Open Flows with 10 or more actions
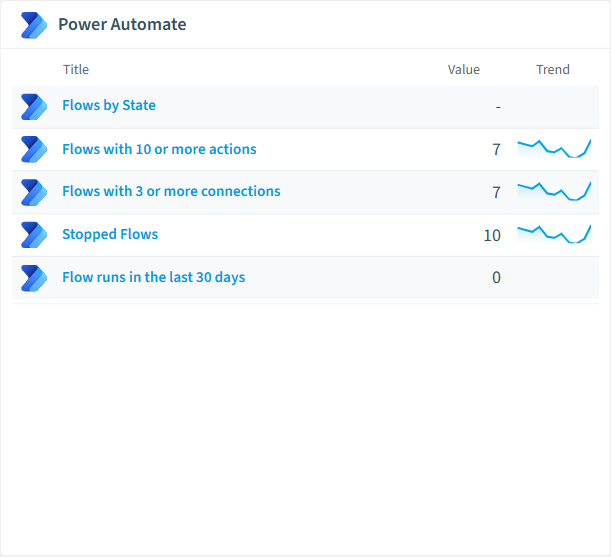 pos(159,149)
